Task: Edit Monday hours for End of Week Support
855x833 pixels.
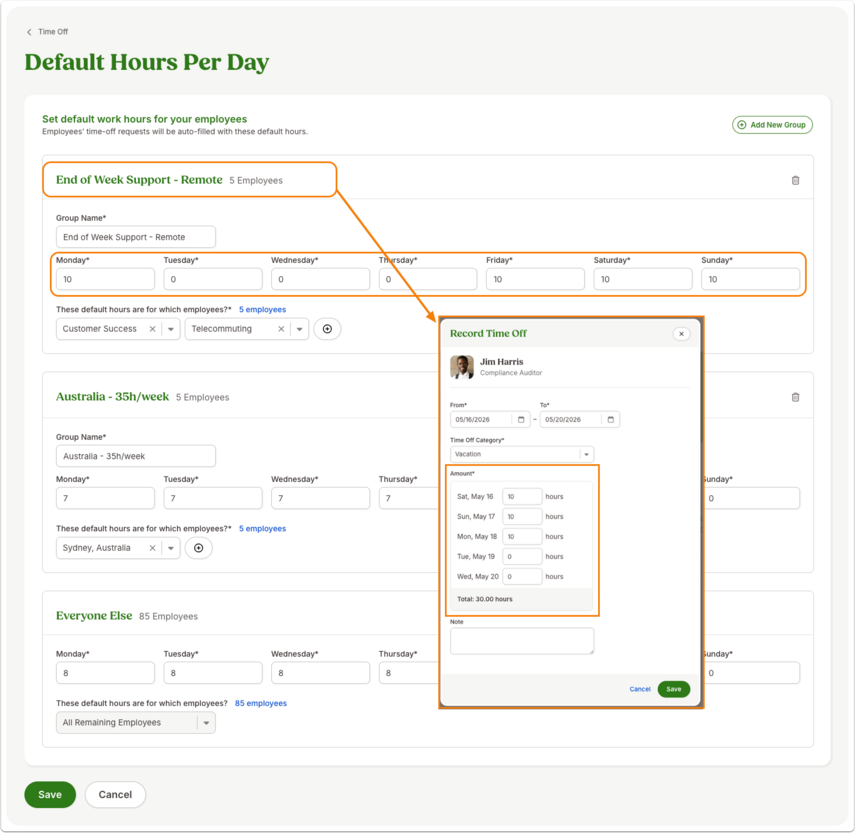Action: coord(105,279)
